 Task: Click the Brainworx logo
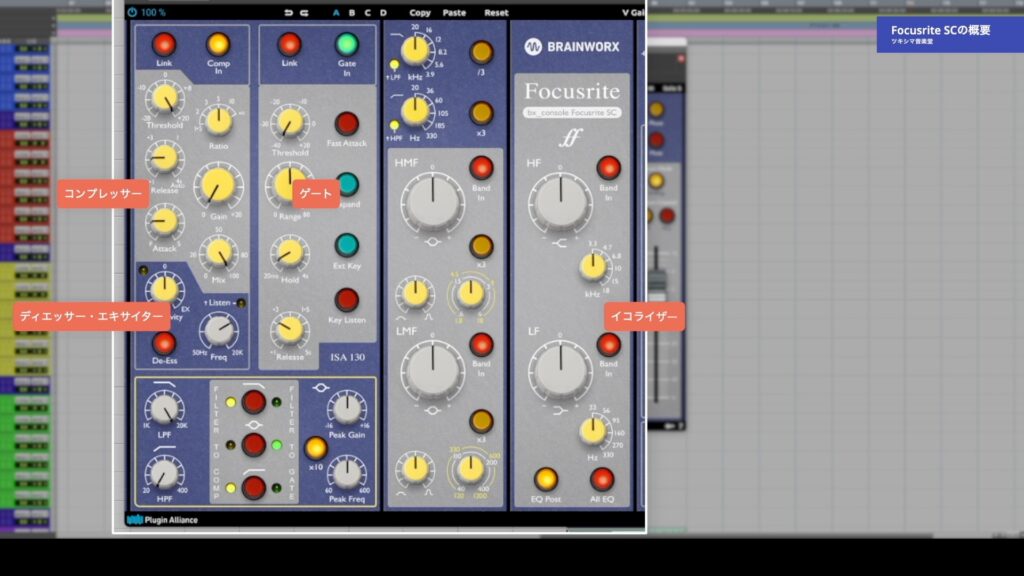[572, 46]
